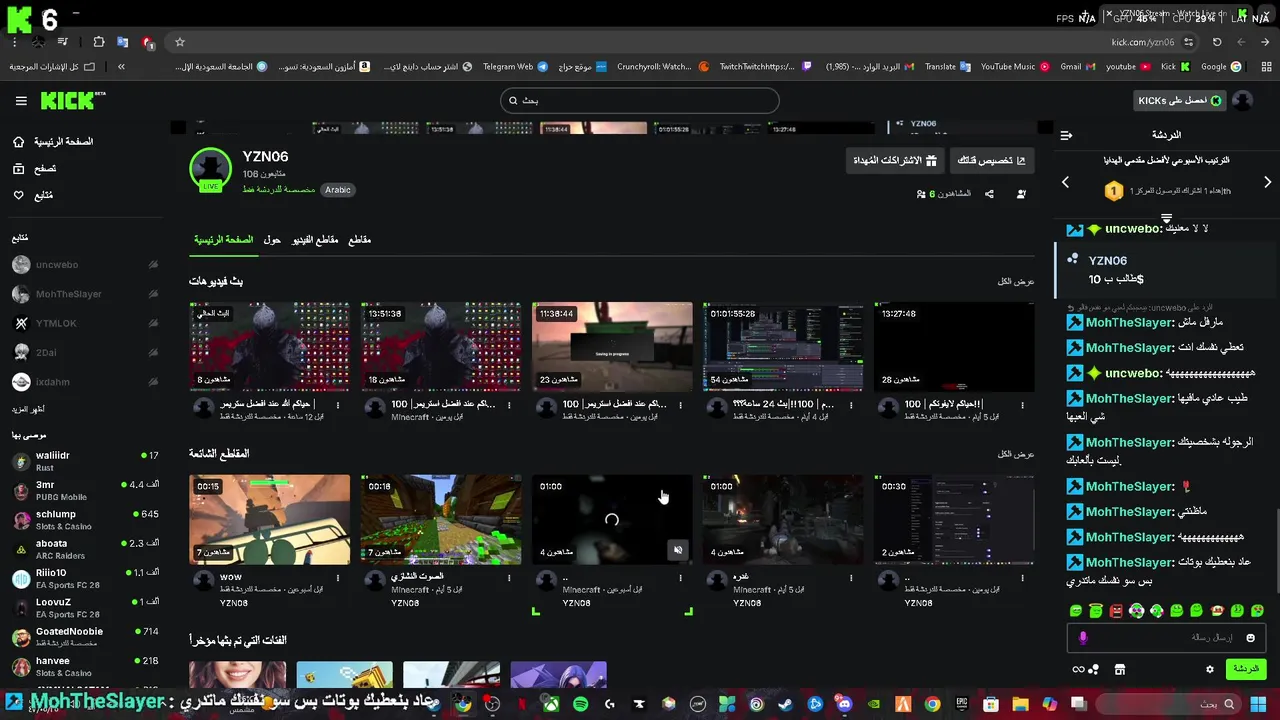Switch to the Videos channel tab
Screen dimensions: 1280x720
click(315, 240)
